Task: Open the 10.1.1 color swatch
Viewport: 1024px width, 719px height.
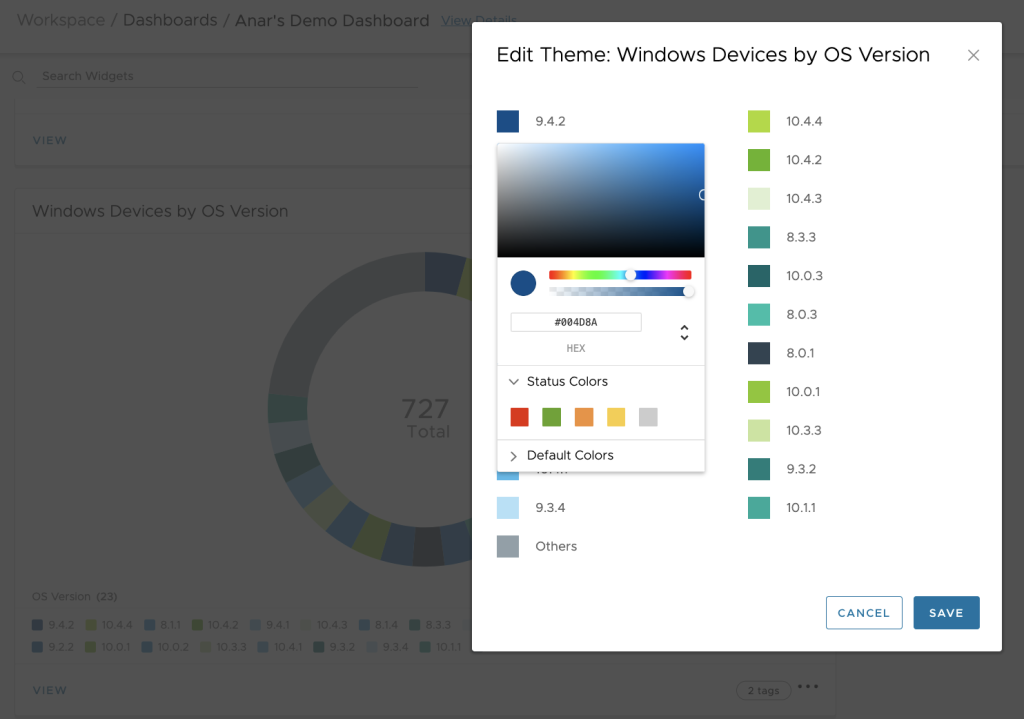Action: (759, 507)
